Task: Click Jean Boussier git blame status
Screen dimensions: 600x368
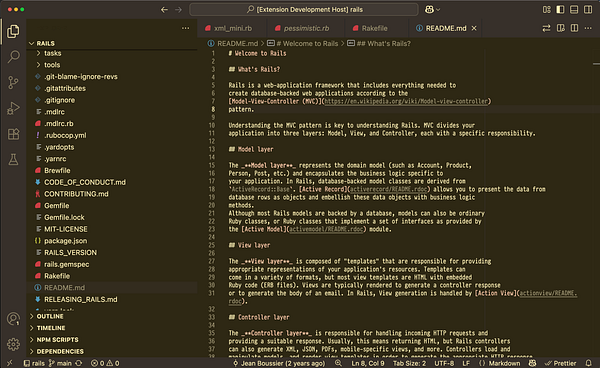Action: click(279, 363)
